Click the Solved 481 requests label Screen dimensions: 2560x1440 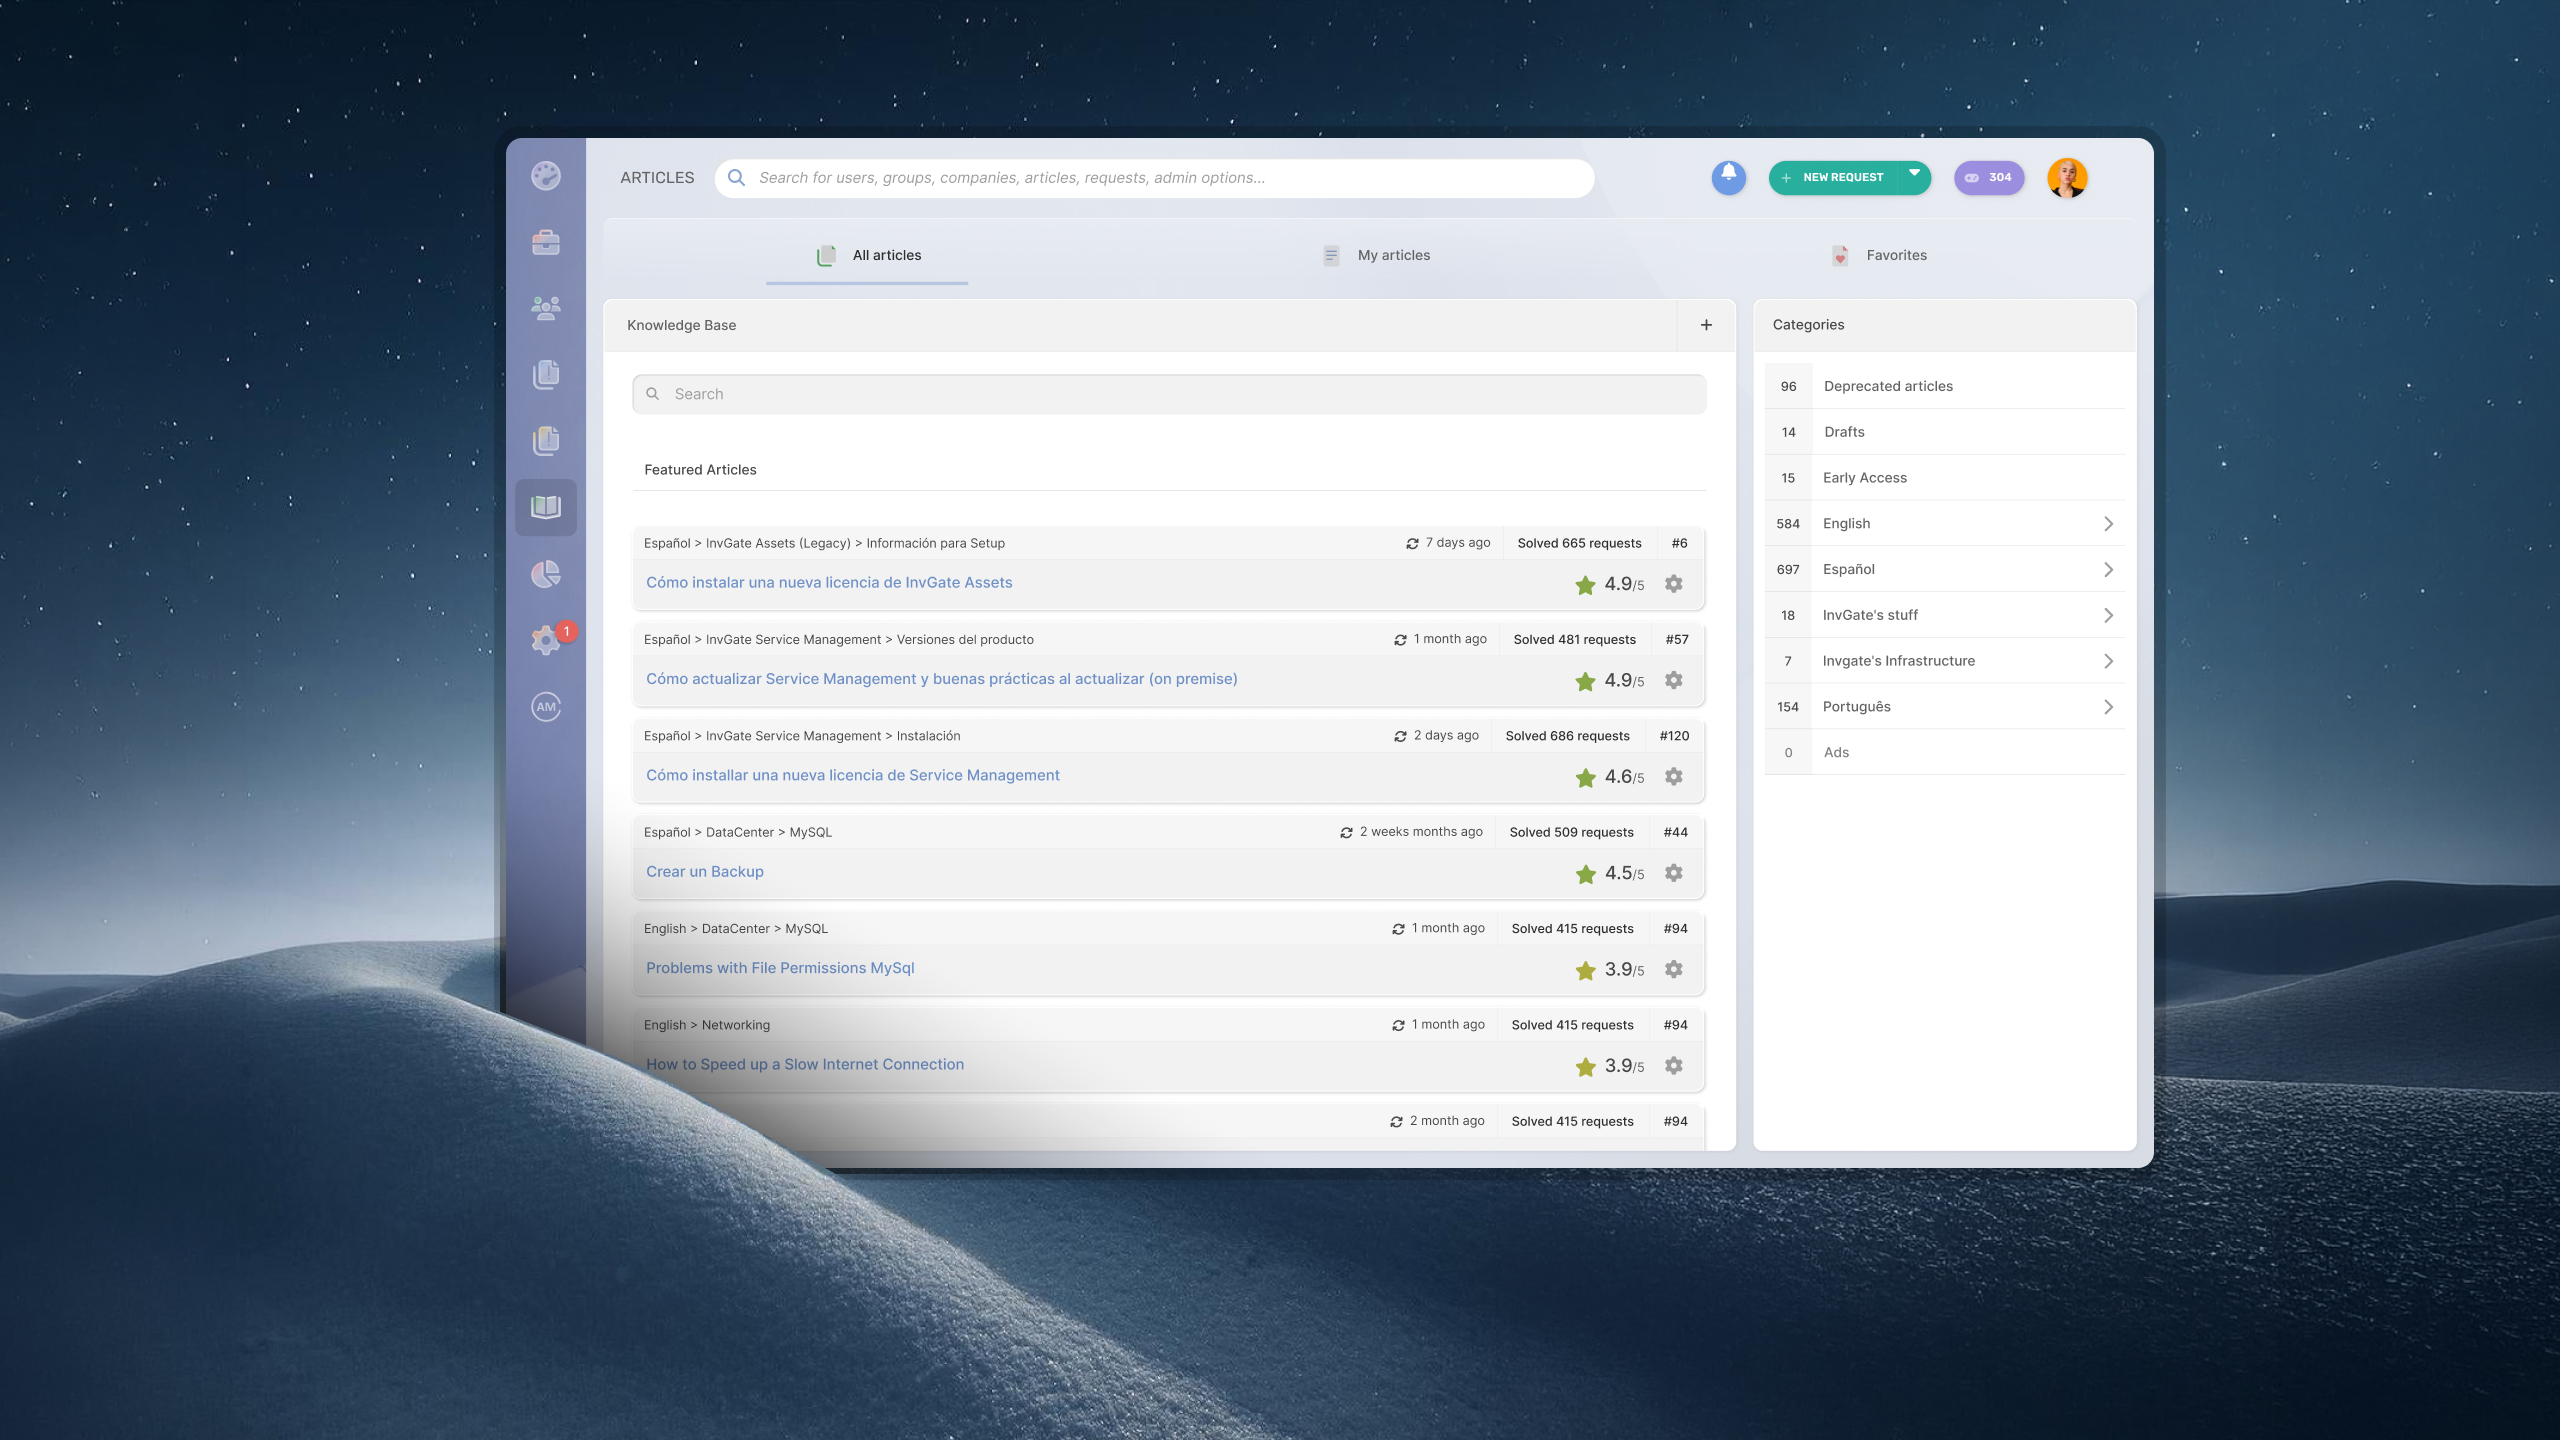1575,640
